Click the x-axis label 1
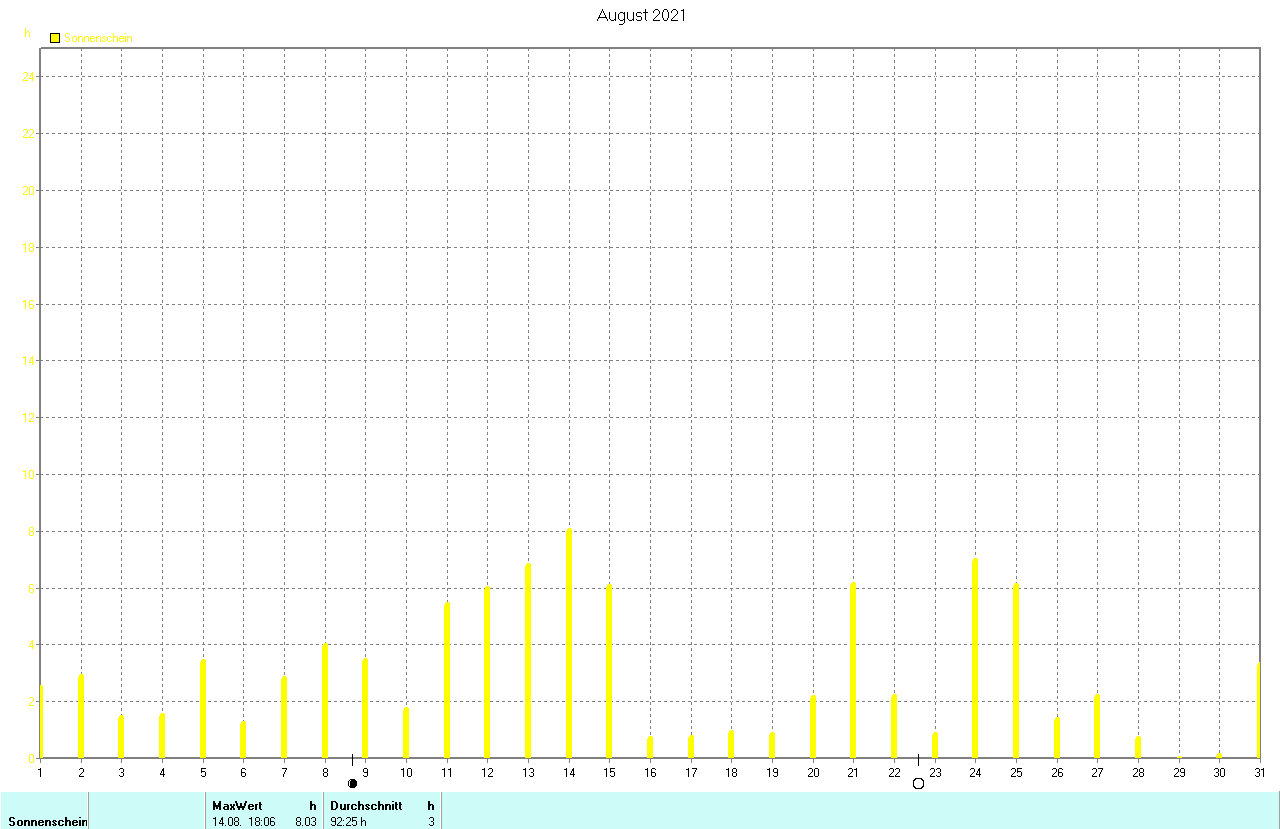1280x829 pixels. [x=40, y=772]
